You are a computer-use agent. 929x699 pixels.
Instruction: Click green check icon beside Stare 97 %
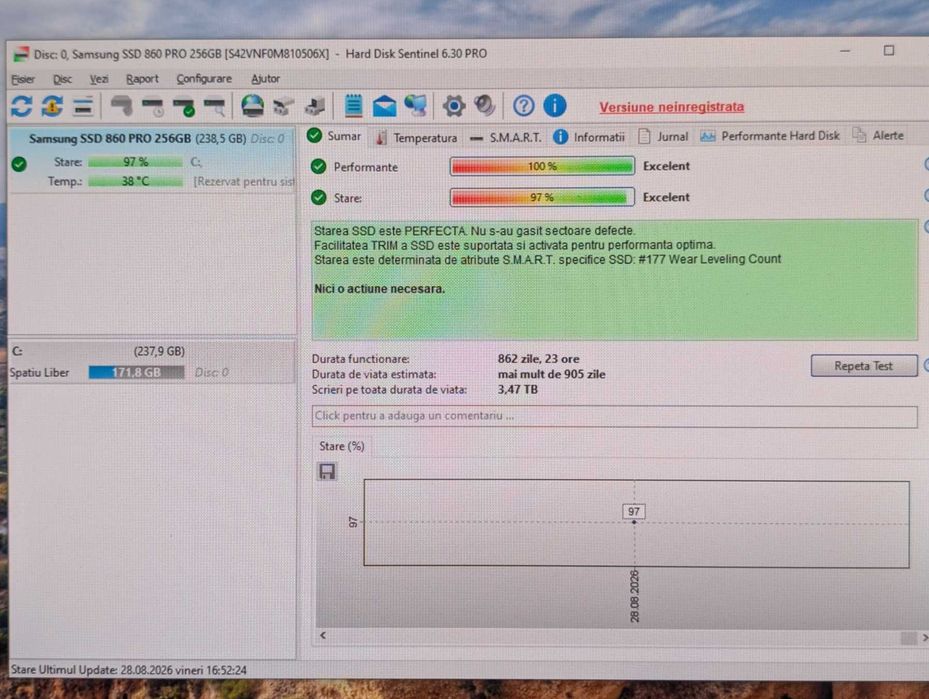pyautogui.click(x=318, y=197)
